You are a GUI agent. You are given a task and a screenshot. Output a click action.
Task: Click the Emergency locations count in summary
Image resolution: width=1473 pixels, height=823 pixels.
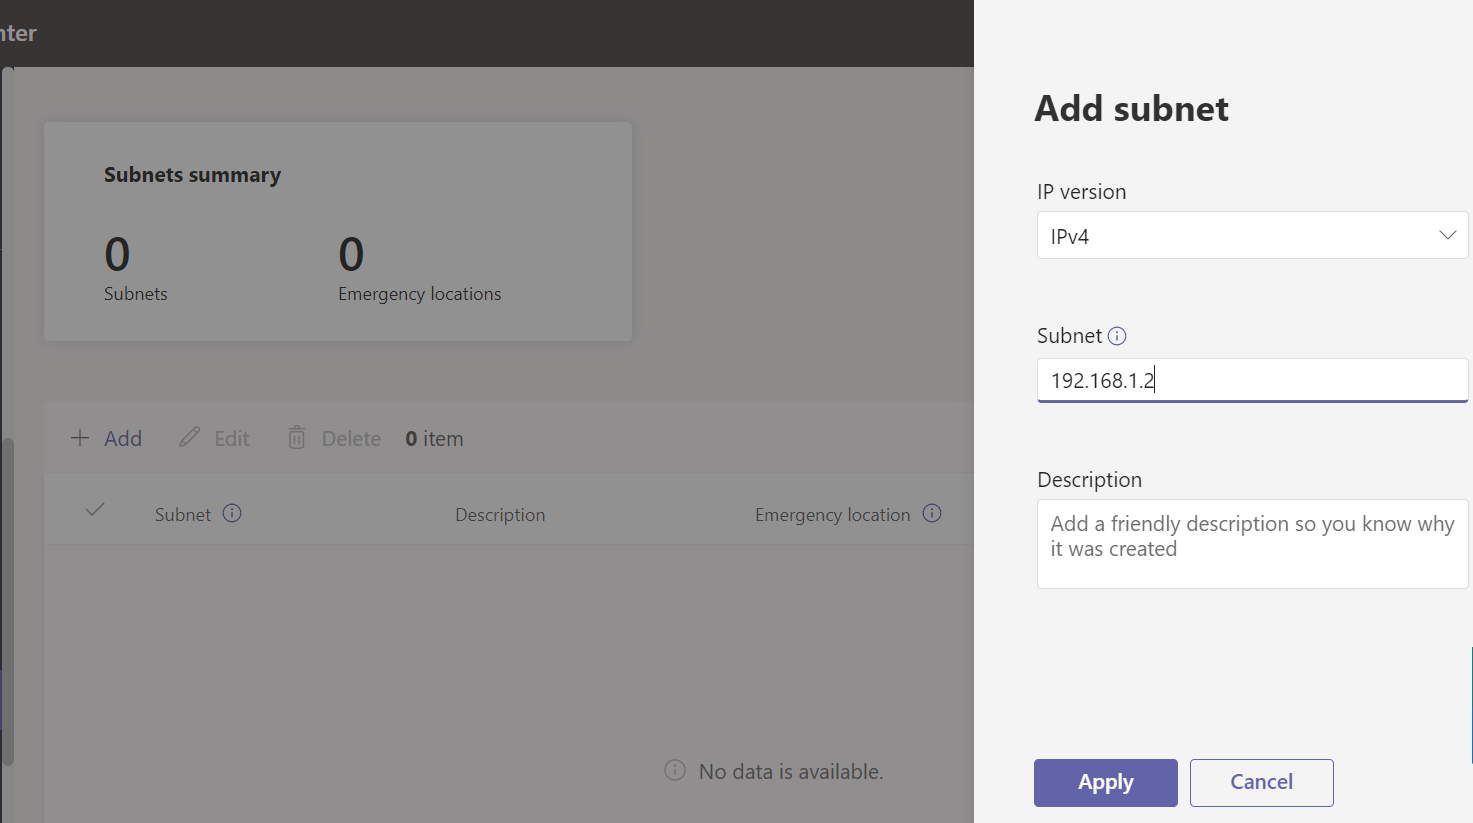[x=351, y=255]
